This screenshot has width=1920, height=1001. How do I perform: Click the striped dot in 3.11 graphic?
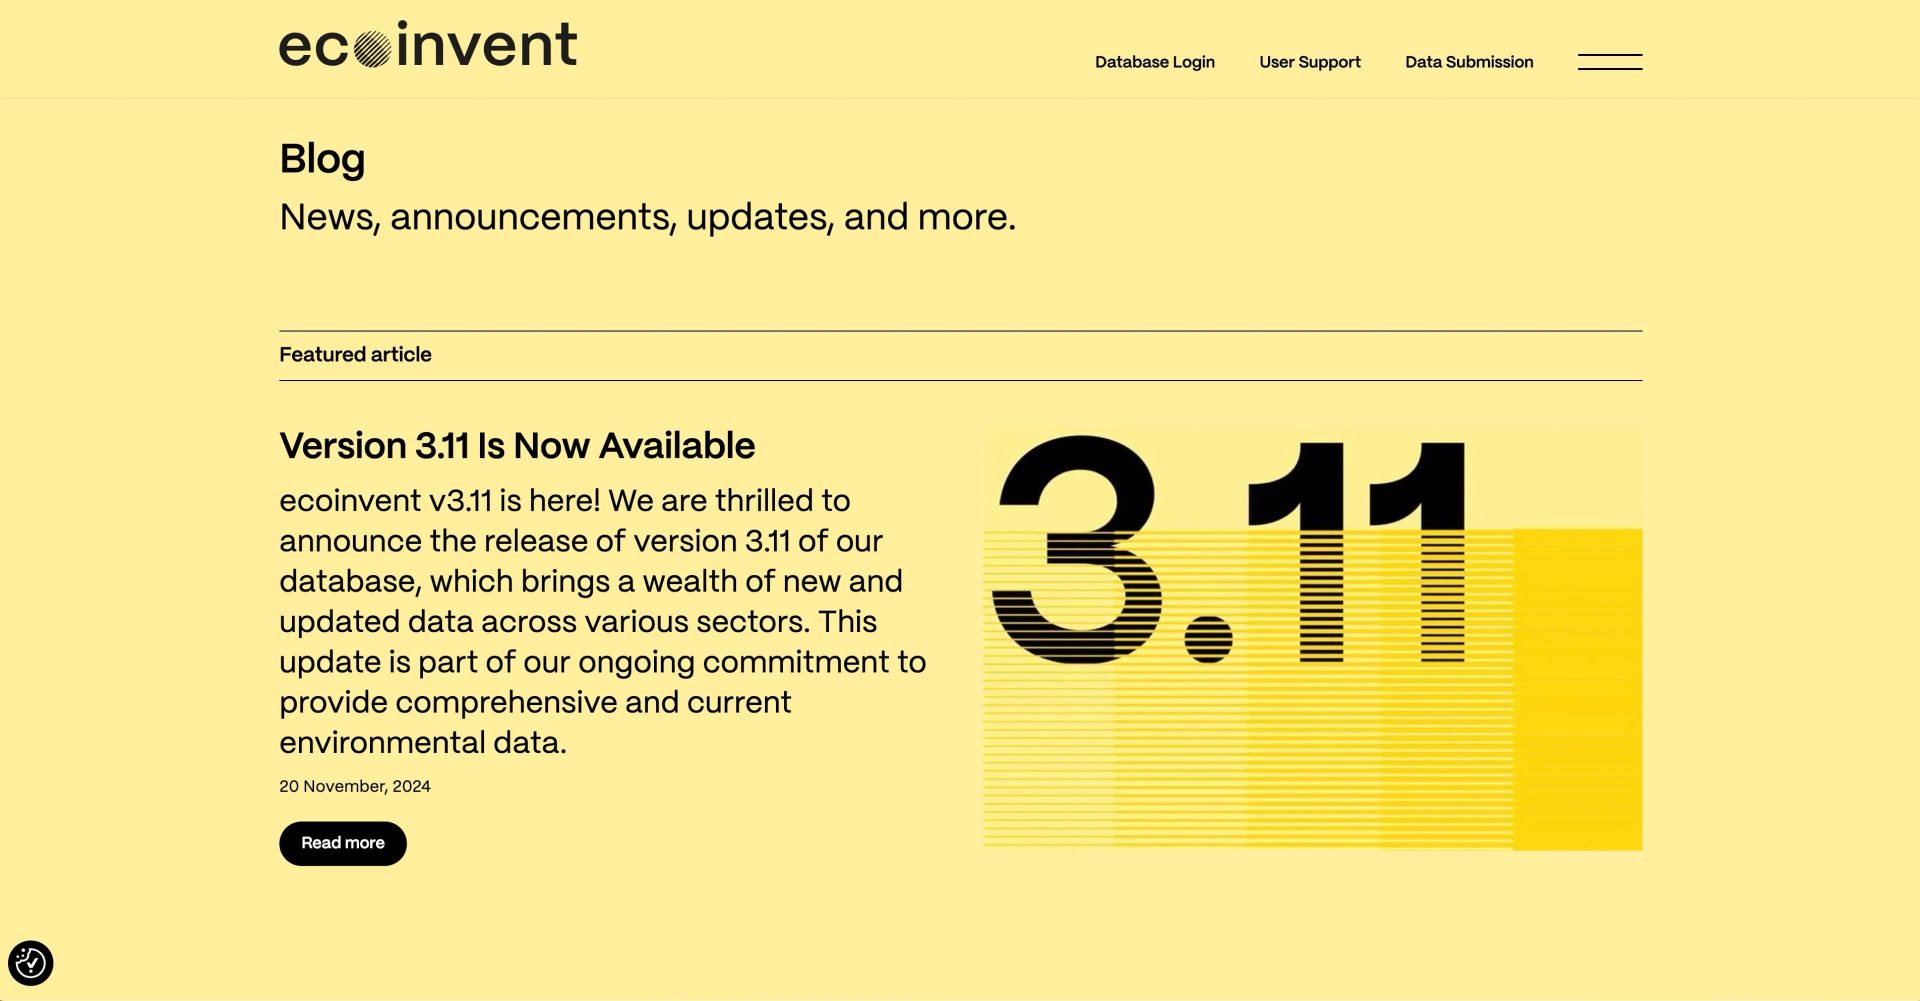[x=1208, y=639]
